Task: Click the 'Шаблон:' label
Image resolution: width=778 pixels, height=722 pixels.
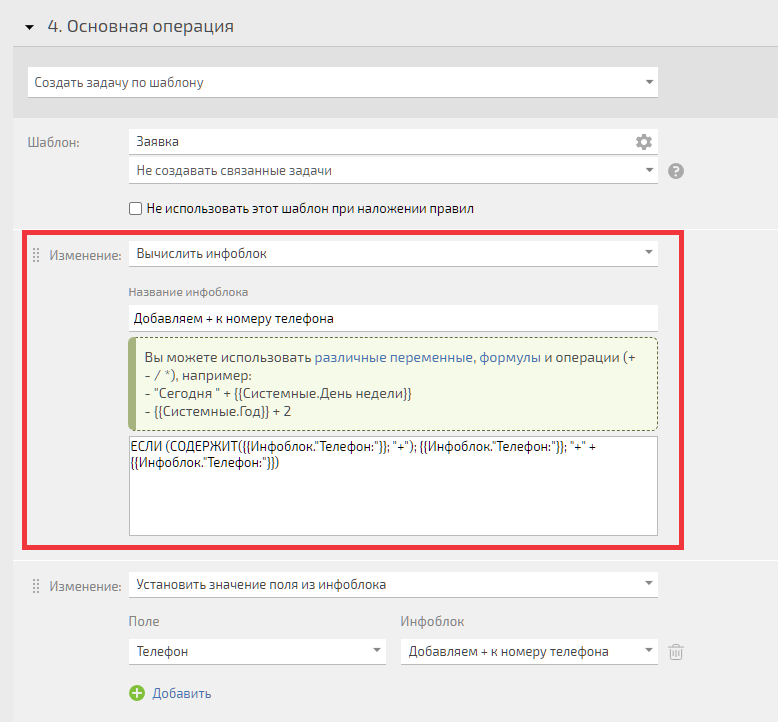Action: (x=54, y=142)
